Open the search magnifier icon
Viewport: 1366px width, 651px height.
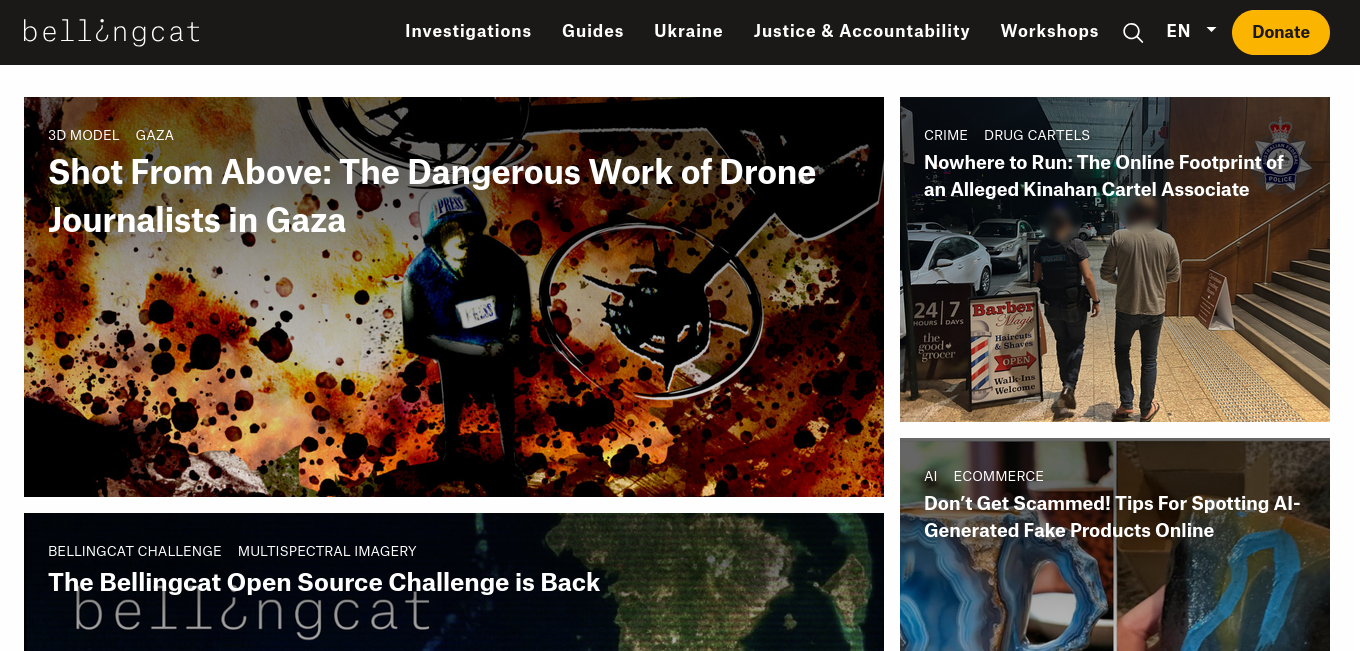tap(1132, 32)
